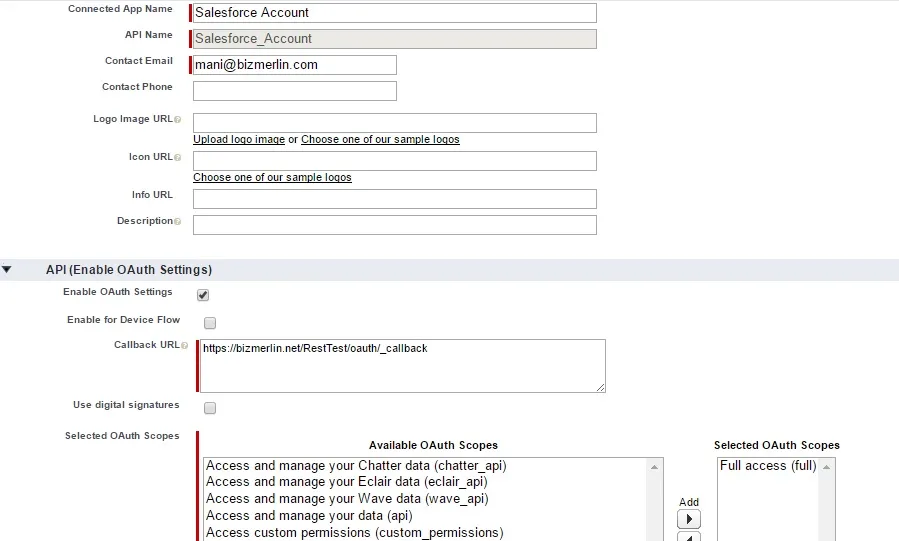Collapse the API (Enable OAuth Settings) section
The image size is (899, 541).
[6, 269]
